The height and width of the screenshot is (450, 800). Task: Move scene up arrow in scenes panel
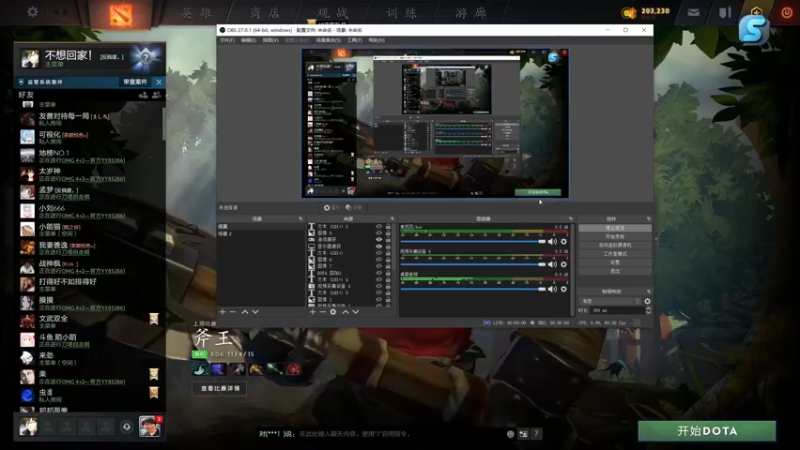pyautogui.click(x=244, y=311)
